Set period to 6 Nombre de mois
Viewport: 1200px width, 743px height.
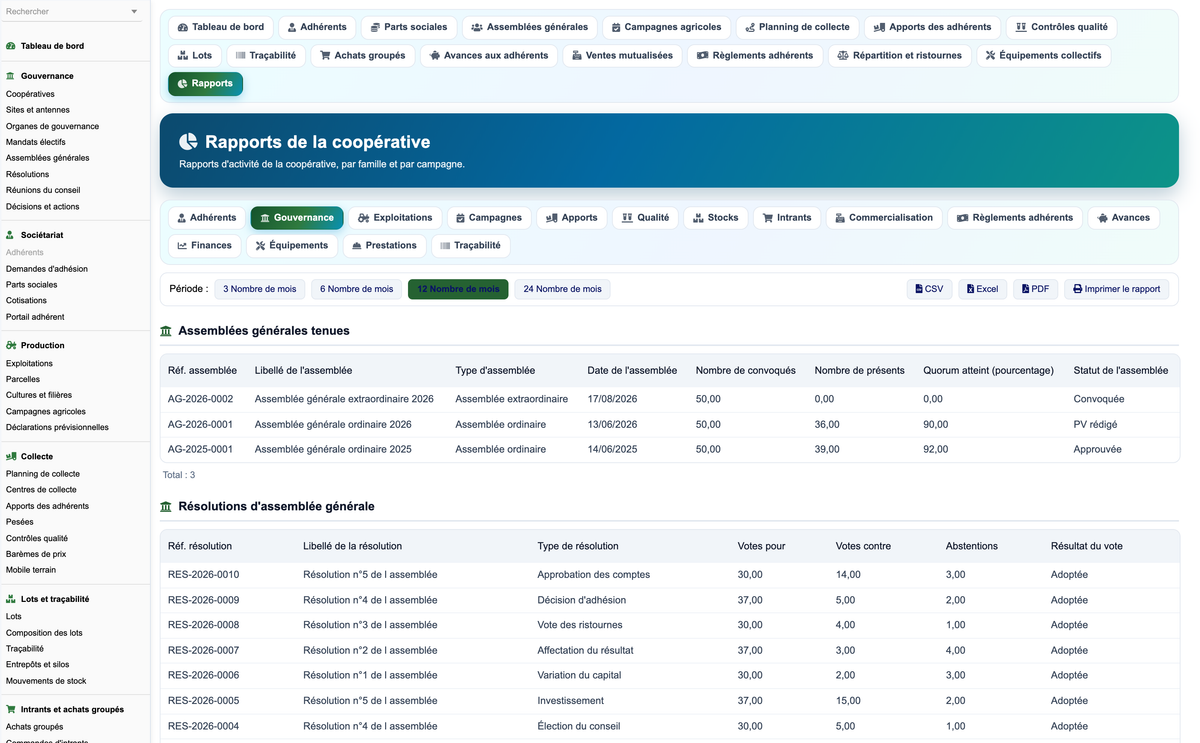click(x=356, y=289)
